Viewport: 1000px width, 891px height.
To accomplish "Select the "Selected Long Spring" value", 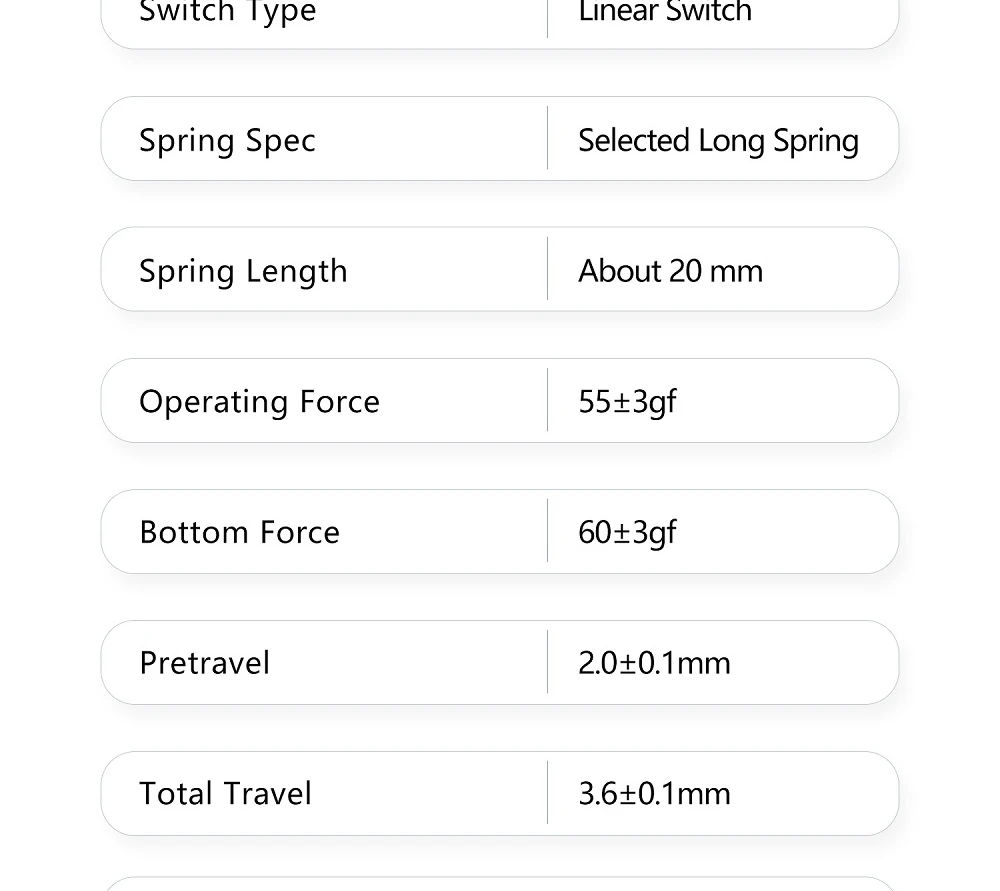I will (x=718, y=140).
